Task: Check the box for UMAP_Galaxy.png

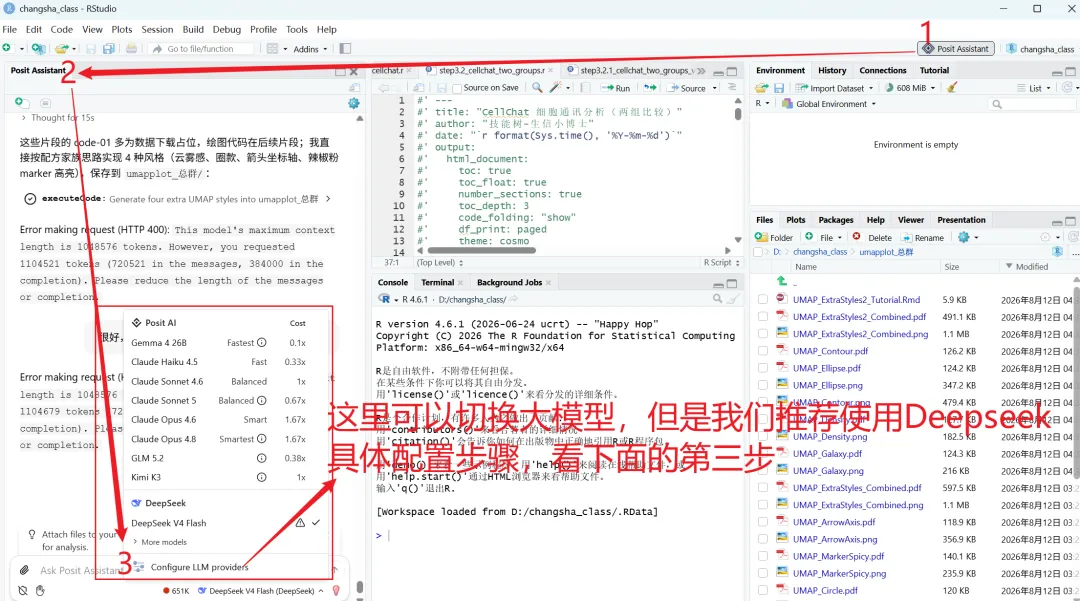Action: 762,471
